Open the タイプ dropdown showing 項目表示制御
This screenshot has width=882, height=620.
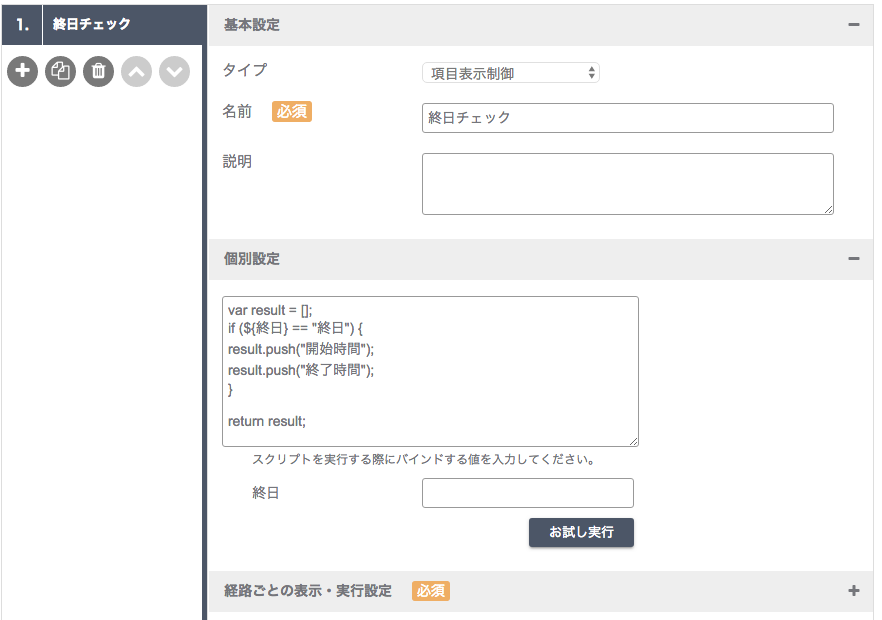[x=511, y=73]
